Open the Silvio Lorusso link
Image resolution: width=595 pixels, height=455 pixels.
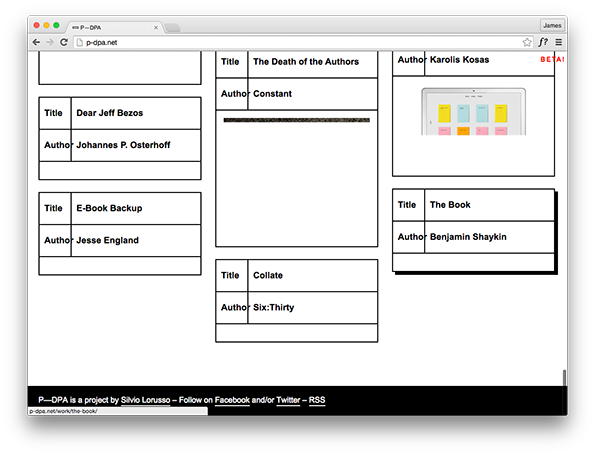tap(145, 400)
